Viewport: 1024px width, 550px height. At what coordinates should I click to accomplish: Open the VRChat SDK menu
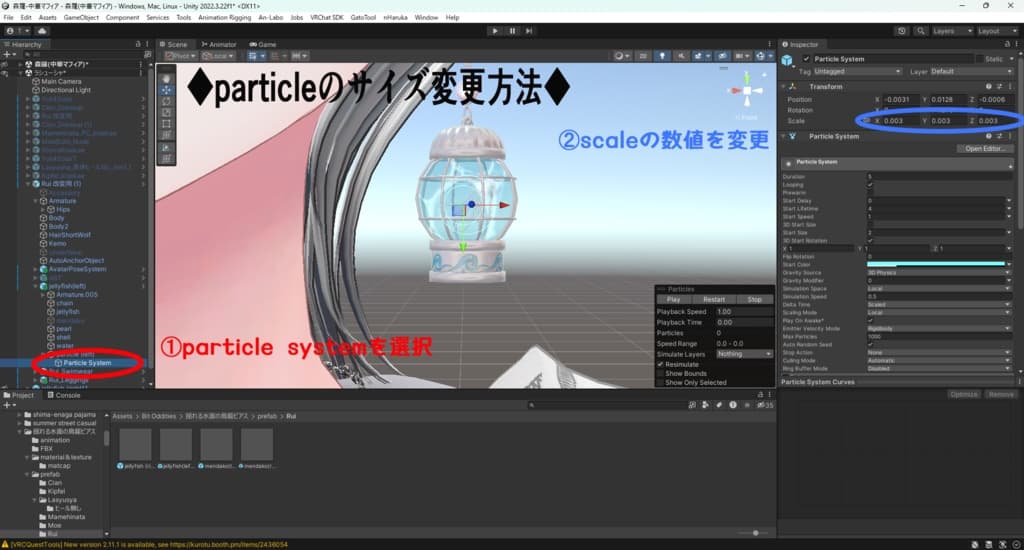327,18
